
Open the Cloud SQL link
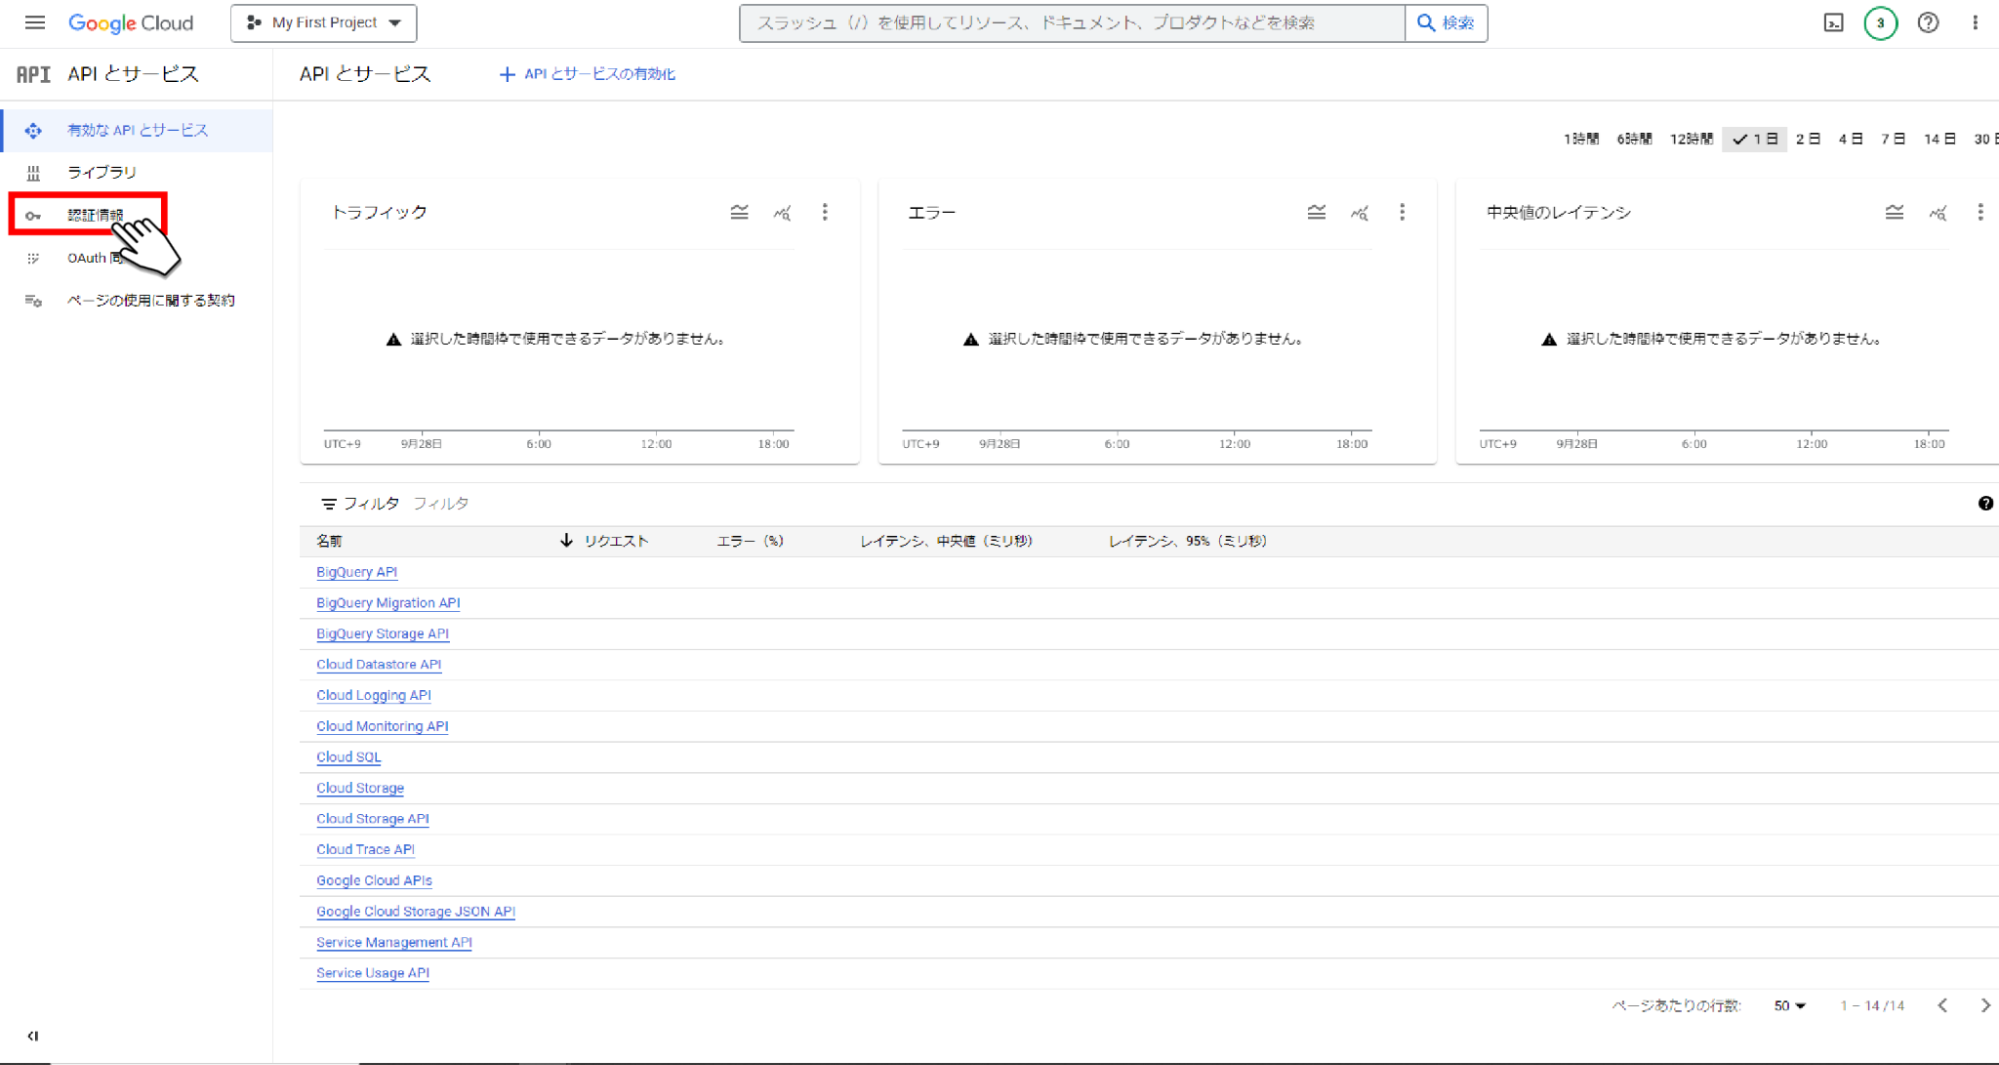tap(348, 758)
